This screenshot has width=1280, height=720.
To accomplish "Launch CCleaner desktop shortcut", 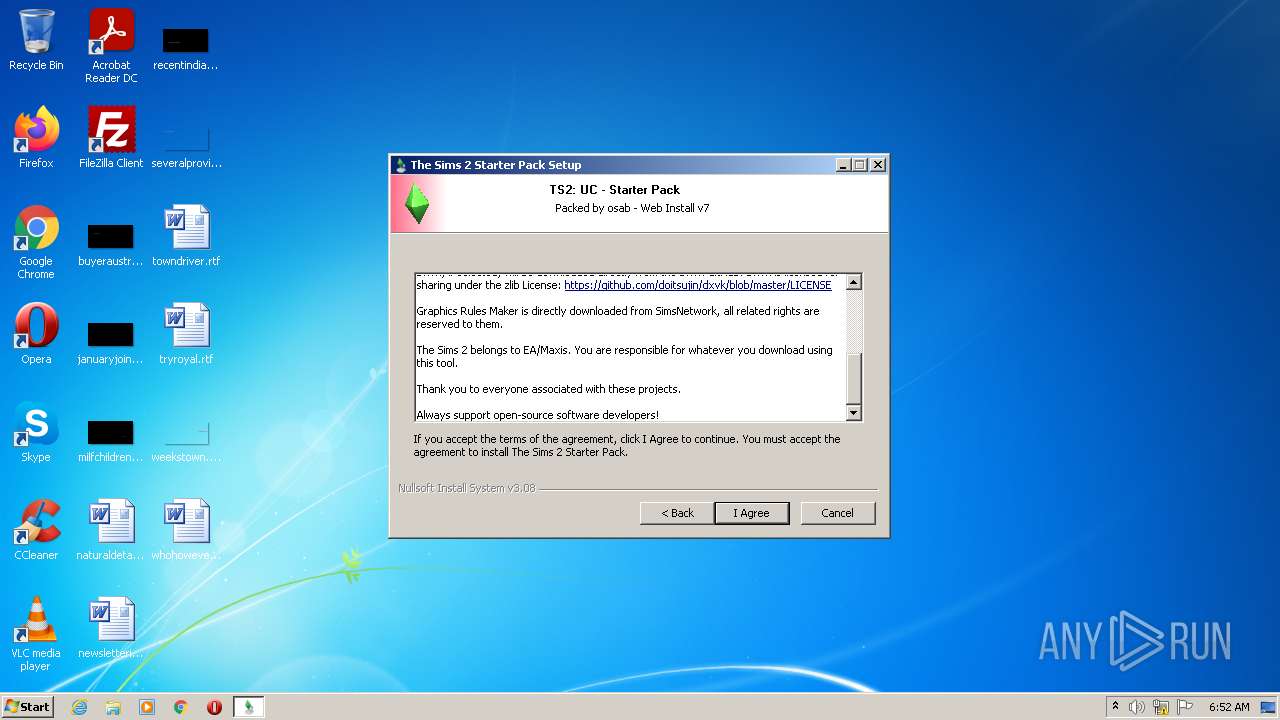I will click(36, 530).
